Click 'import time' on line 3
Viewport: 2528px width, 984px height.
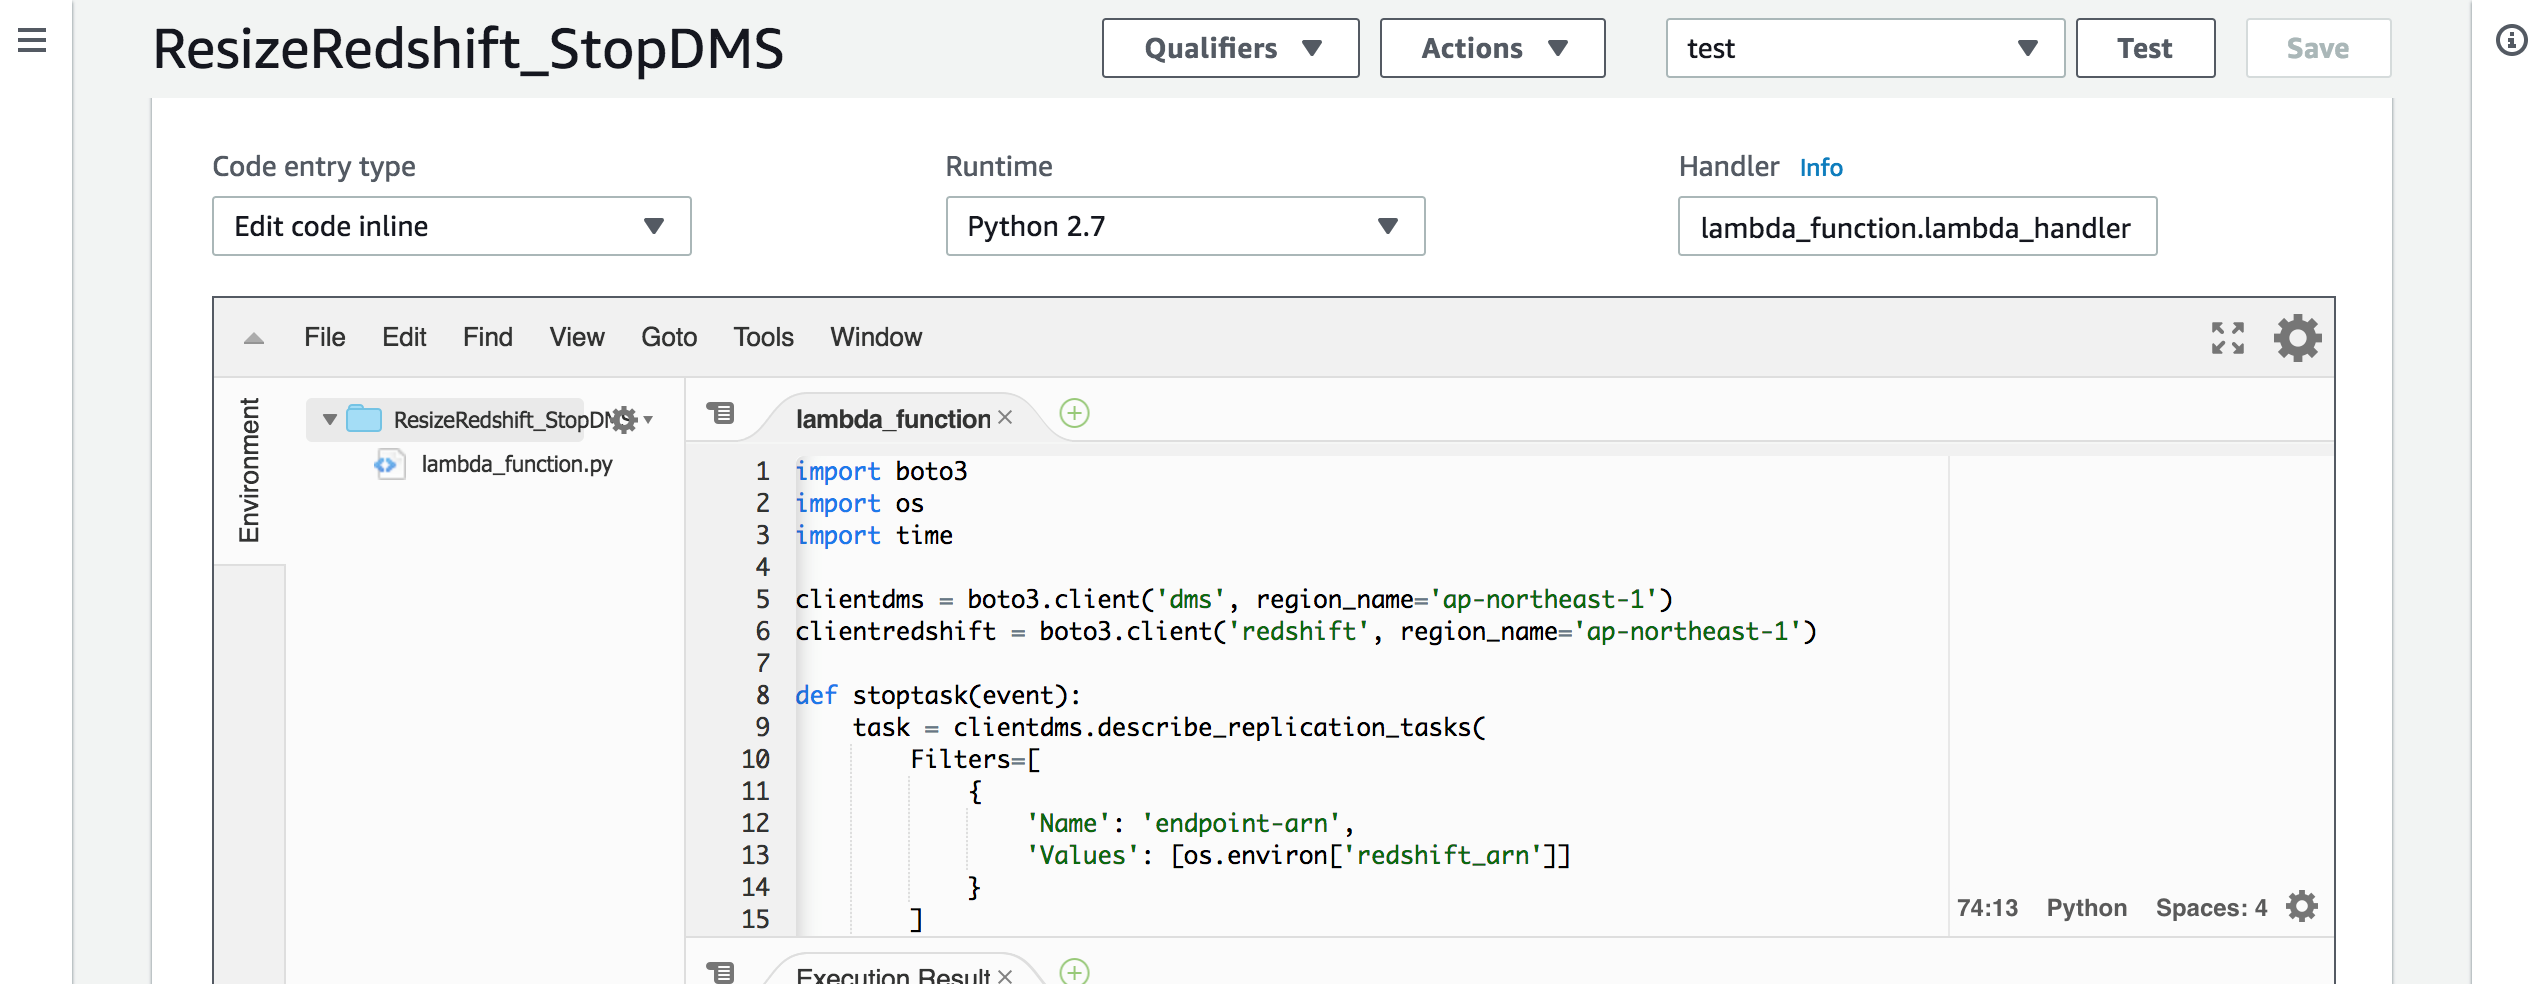[874, 535]
